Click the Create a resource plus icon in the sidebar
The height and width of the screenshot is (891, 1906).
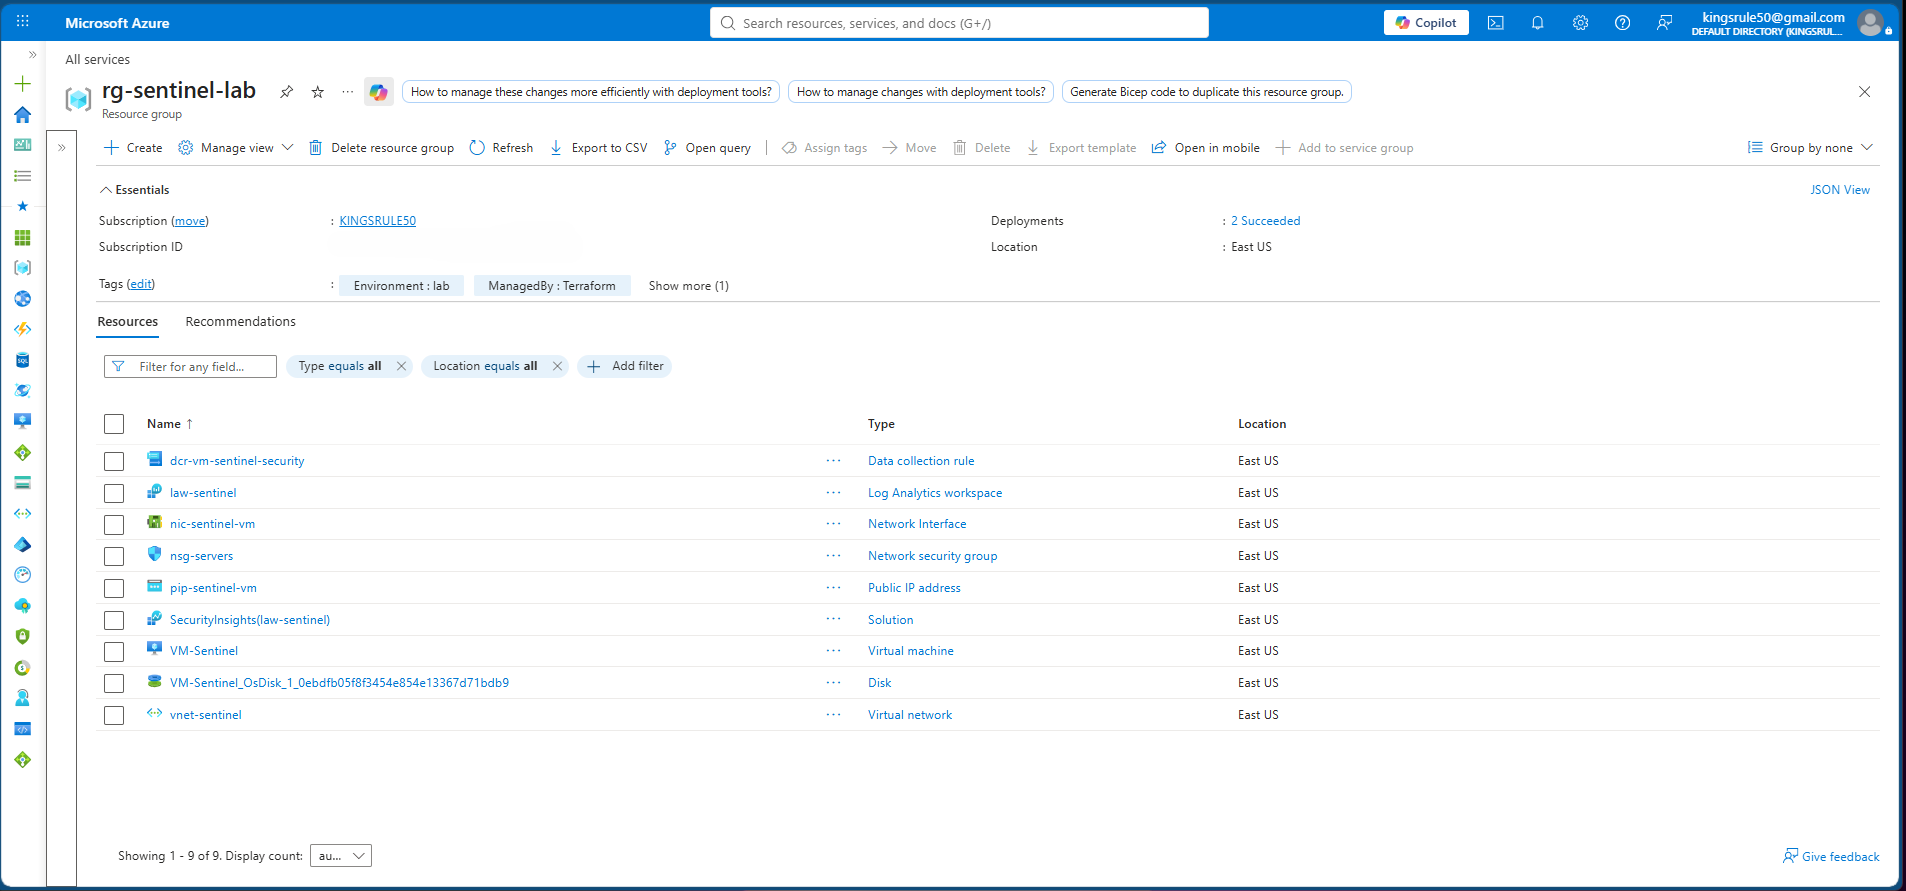click(x=22, y=84)
